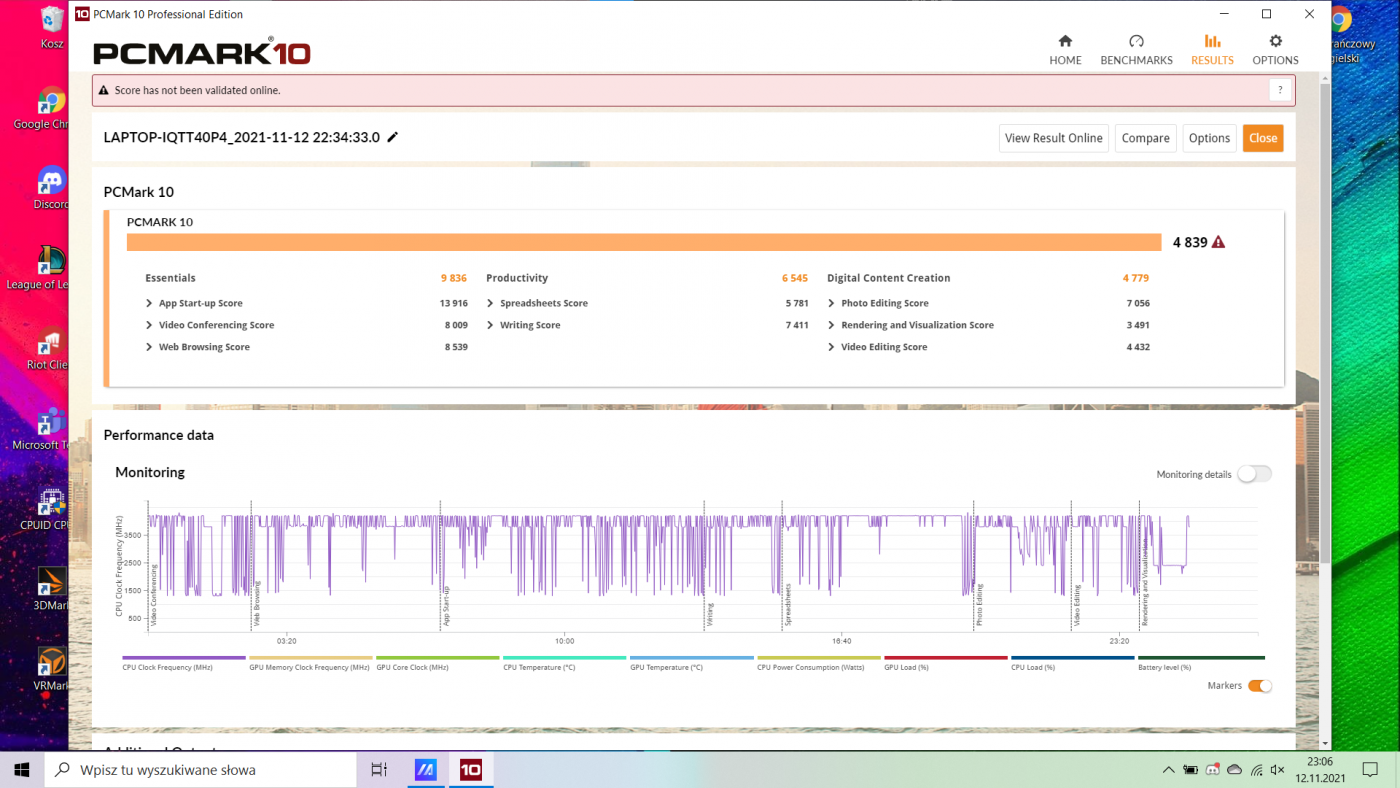Image resolution: width=1400 pixels, height=788 pixels.
Task: Toggle the GPU Memory Clock Frequency legend series
Action: 310,663
